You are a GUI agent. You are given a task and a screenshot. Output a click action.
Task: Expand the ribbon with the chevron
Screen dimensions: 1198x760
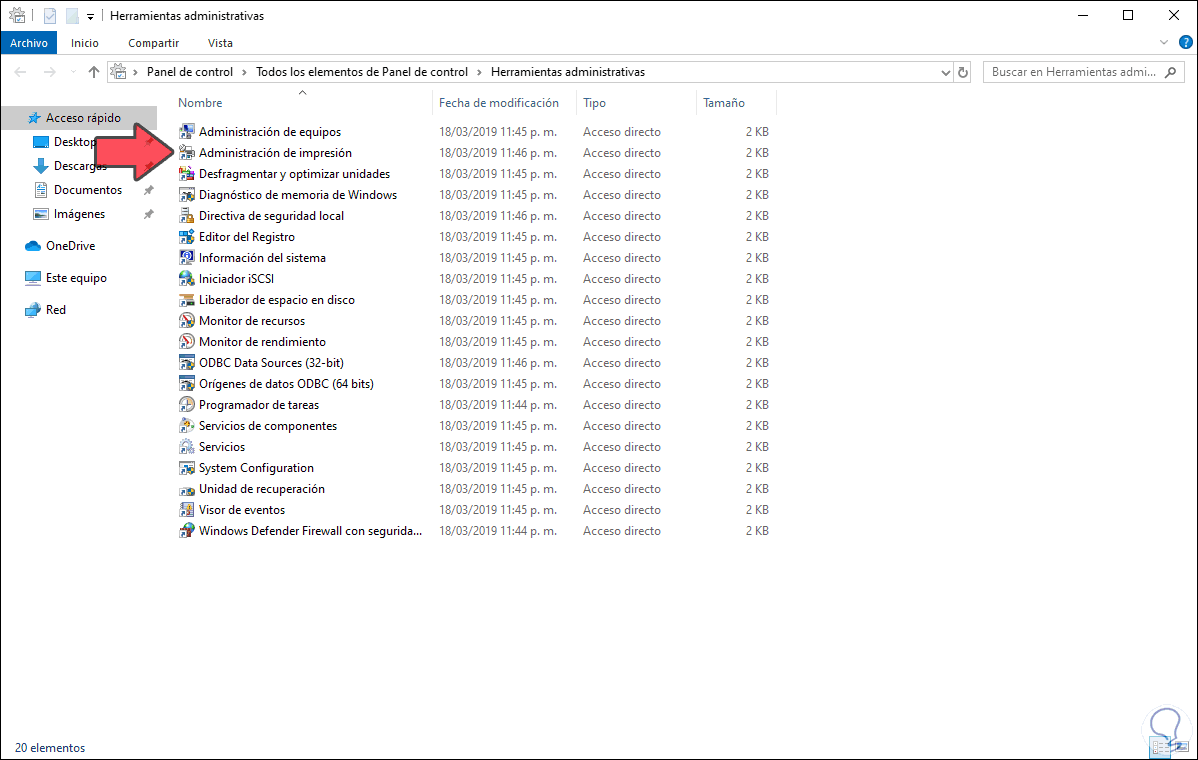coord(1164,43)
